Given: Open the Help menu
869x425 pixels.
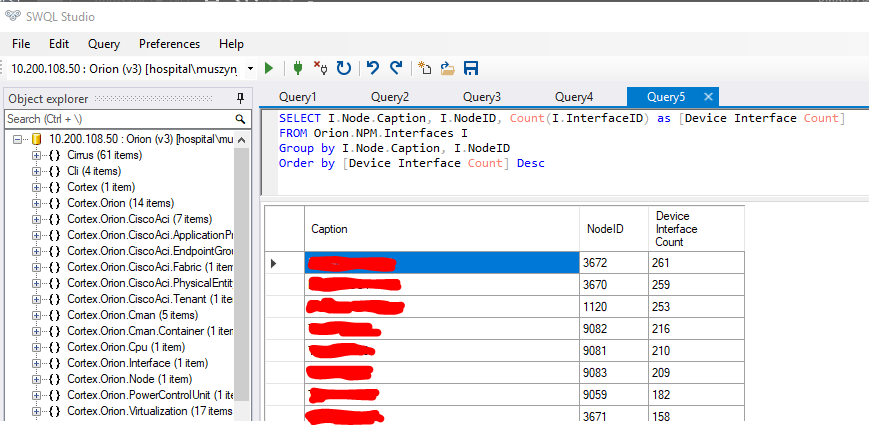Looking at the screenshot, I should coord(231,44).
